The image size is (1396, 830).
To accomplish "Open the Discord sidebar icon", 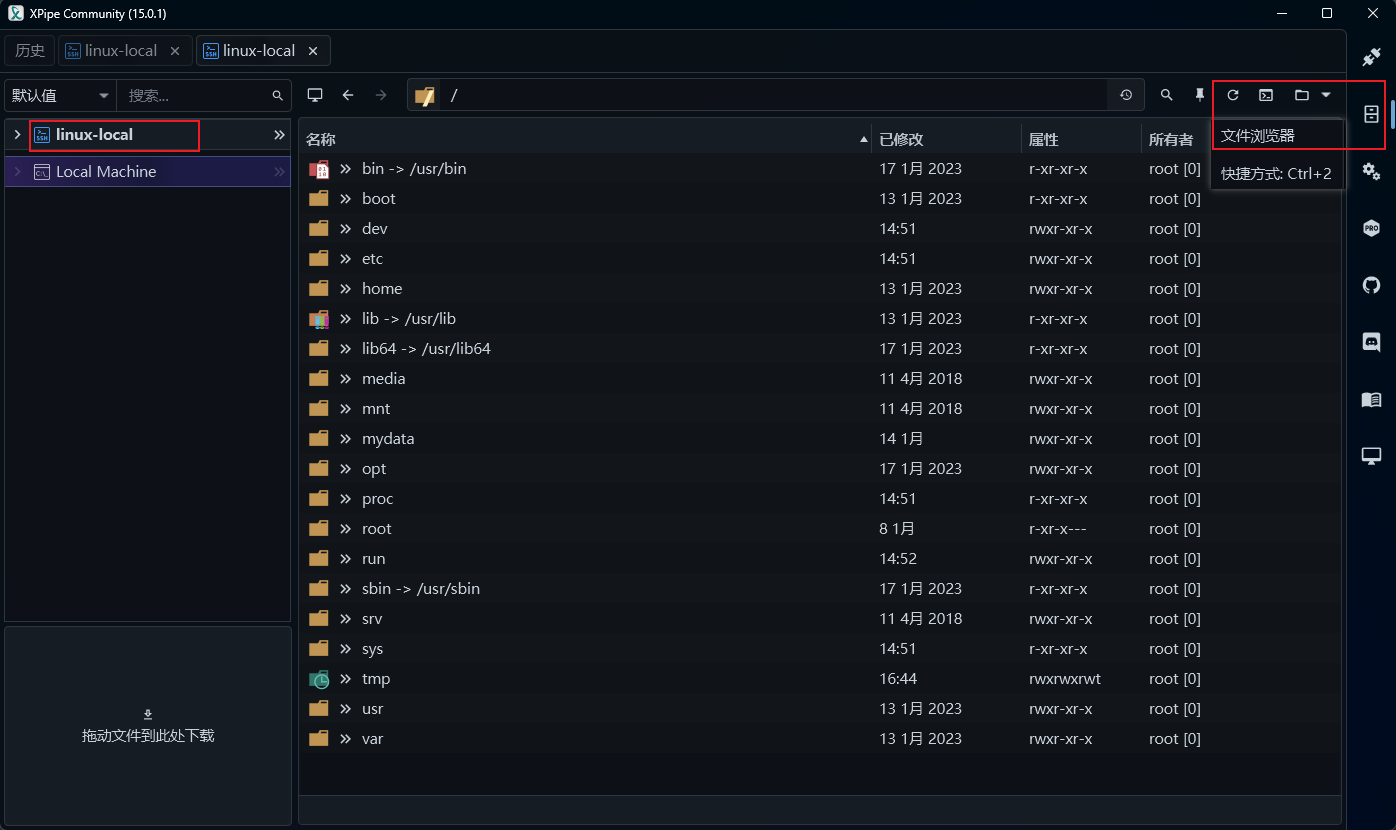I will pyautogui.click(x=1371, y=342).
